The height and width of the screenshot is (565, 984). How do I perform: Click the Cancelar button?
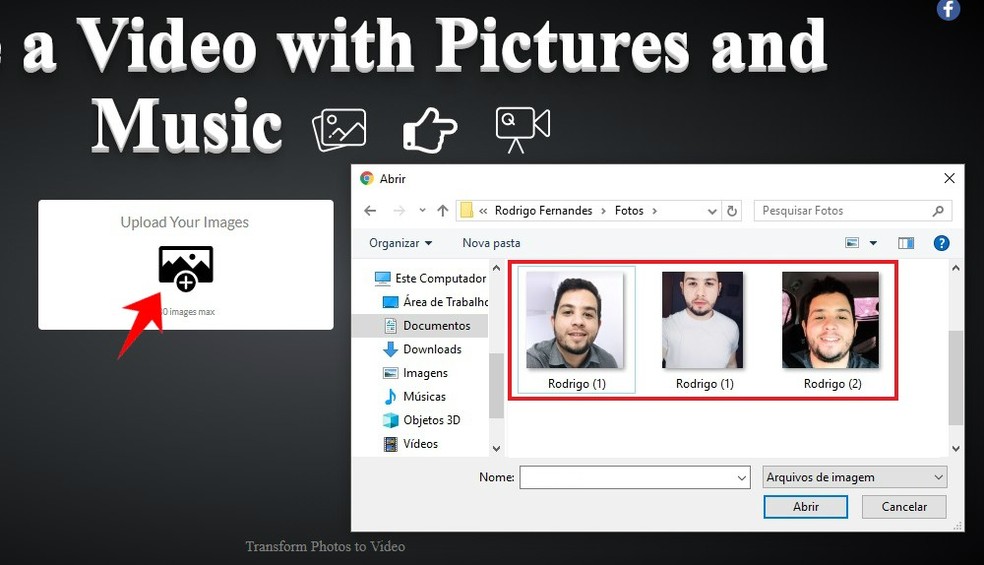pyautogui.click(x=904, y=507)
